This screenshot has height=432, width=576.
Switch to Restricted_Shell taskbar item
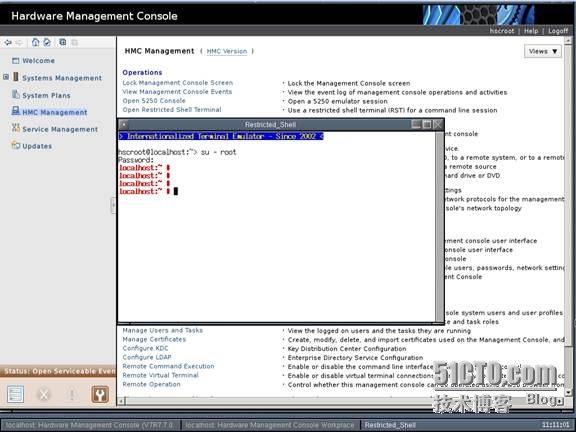[390, 425]
